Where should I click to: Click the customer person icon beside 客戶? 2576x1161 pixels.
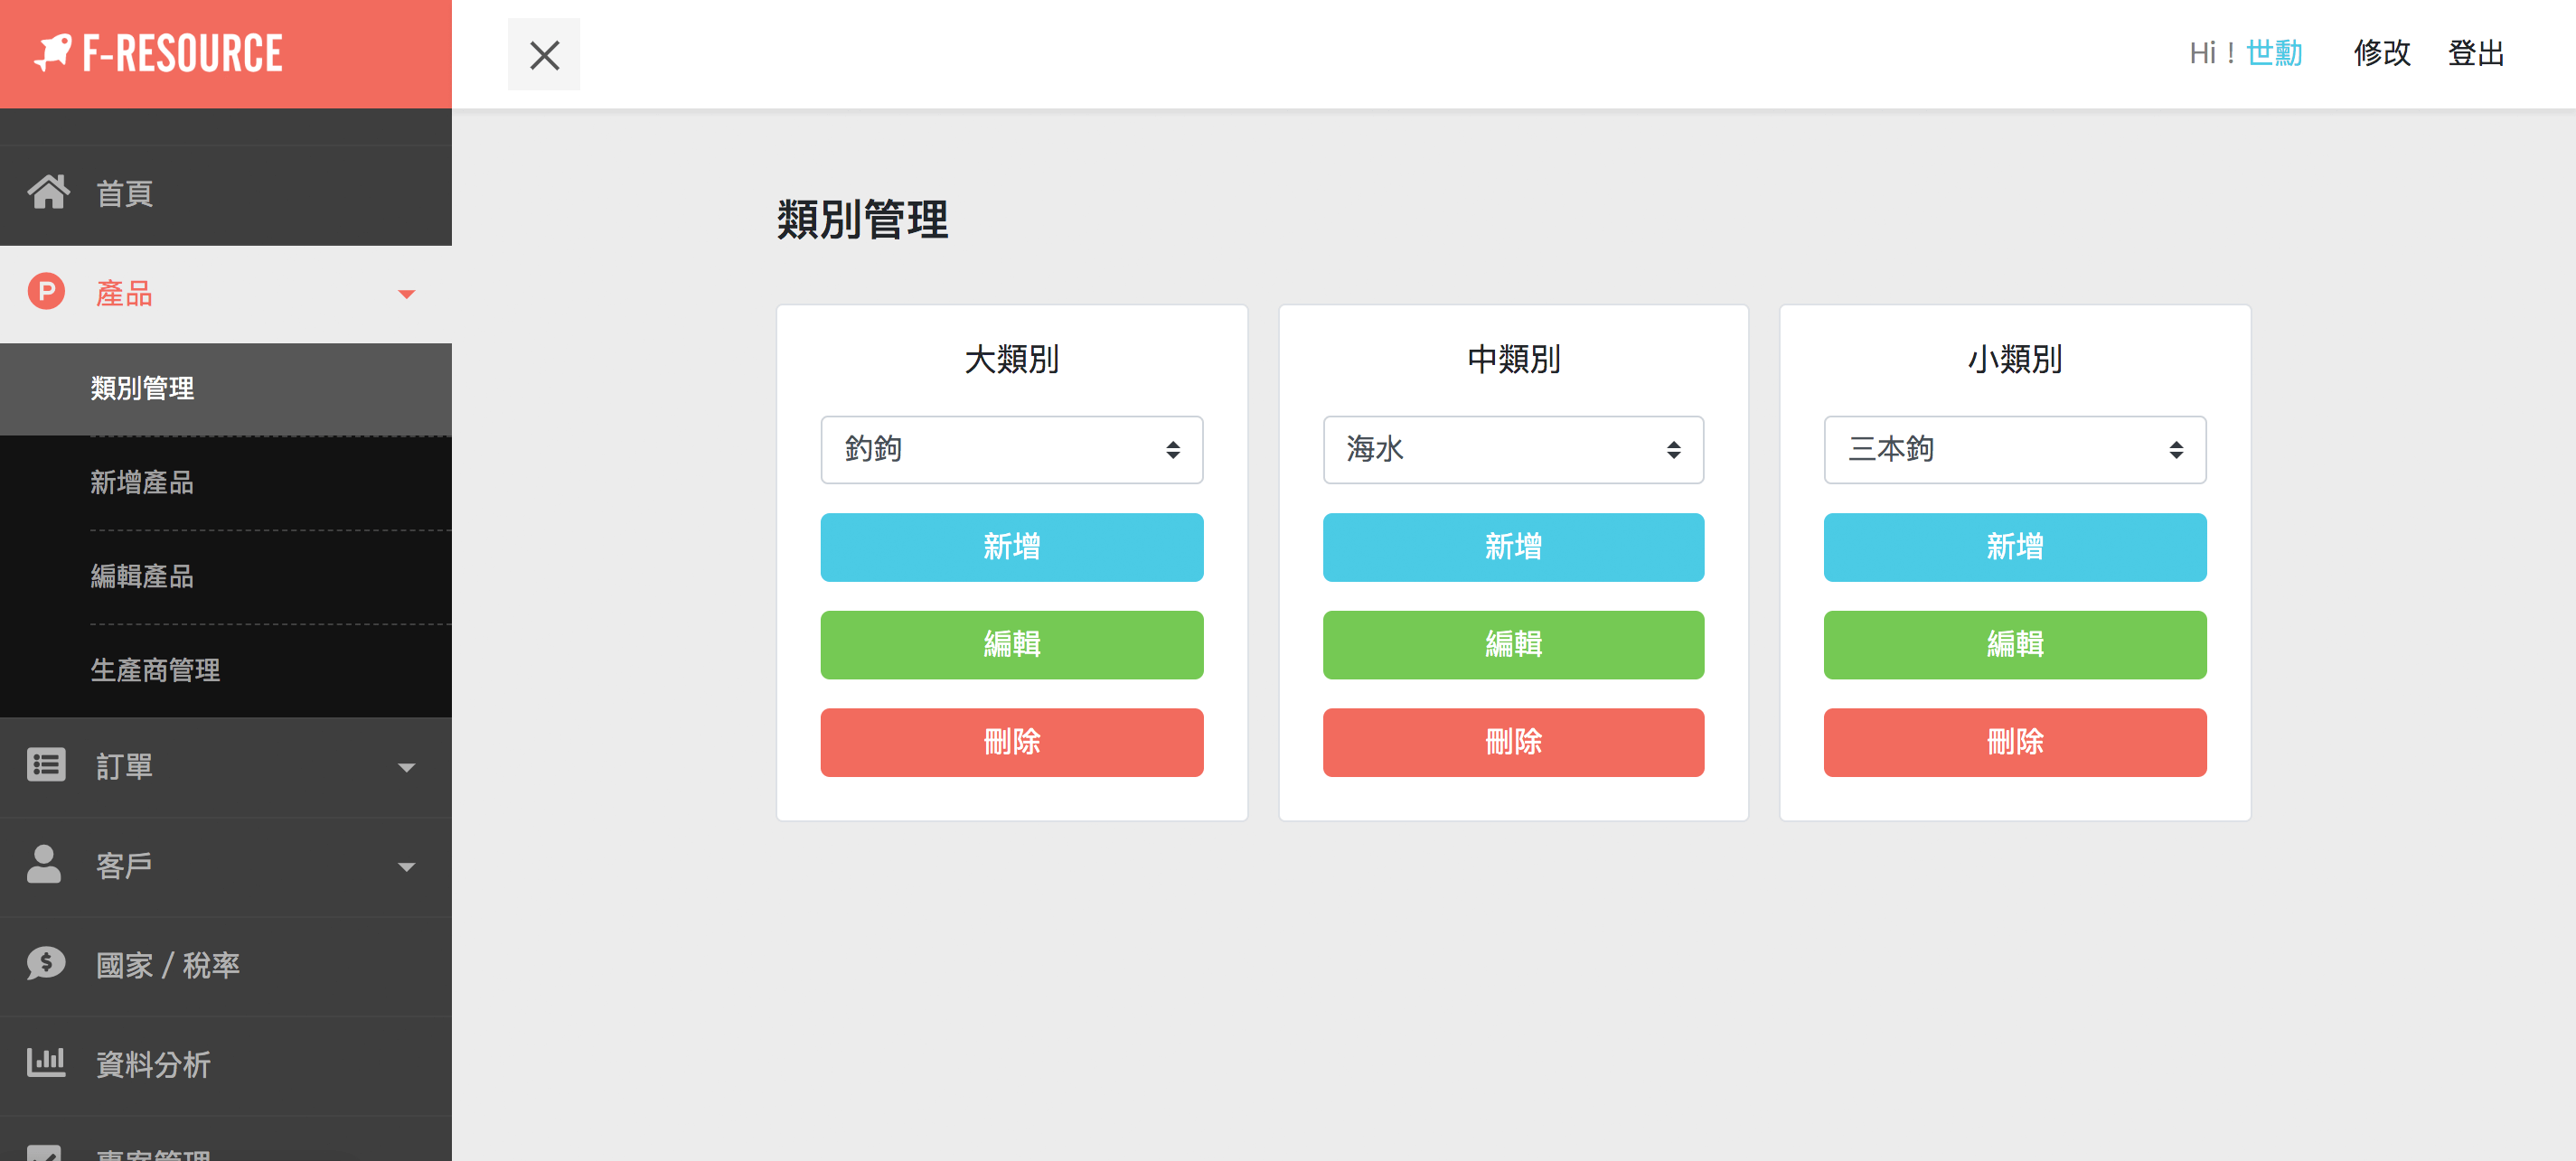(x=44, y=865)
